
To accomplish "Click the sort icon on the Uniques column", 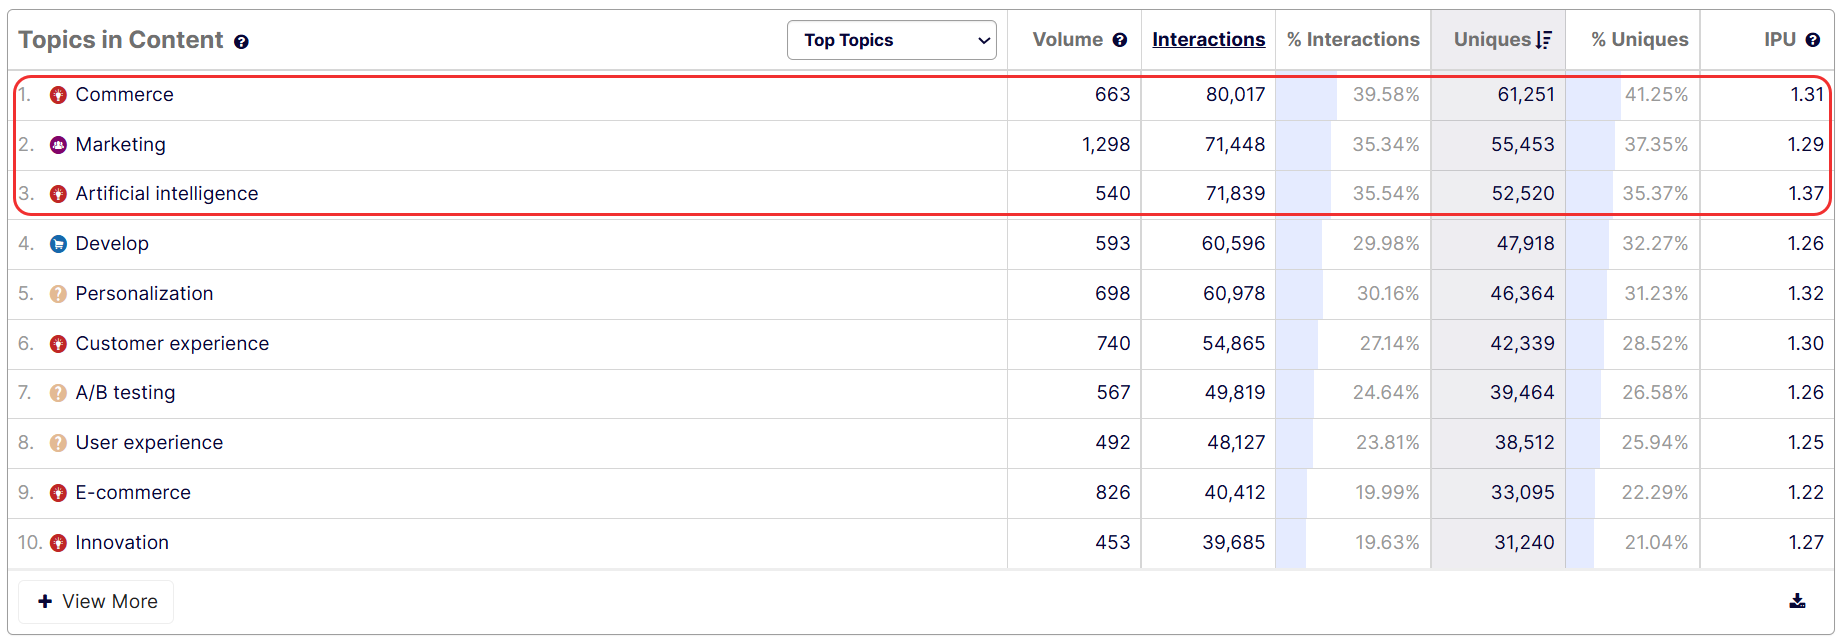I will click(x=1544, y=40).
